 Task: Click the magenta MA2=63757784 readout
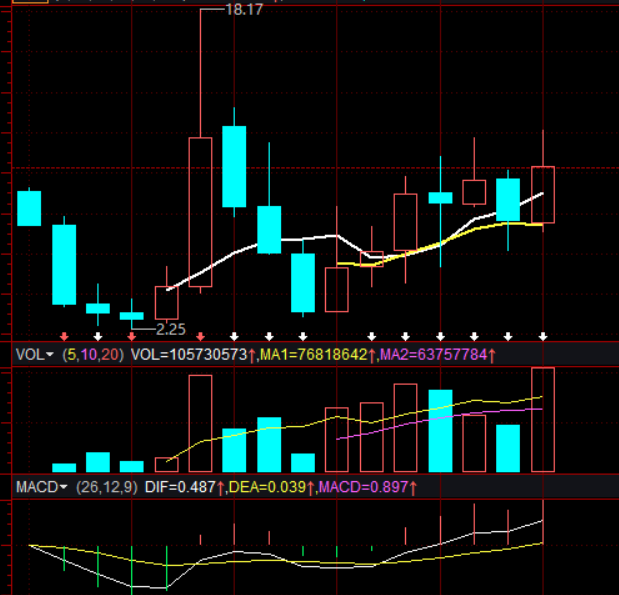coord(435,354)
